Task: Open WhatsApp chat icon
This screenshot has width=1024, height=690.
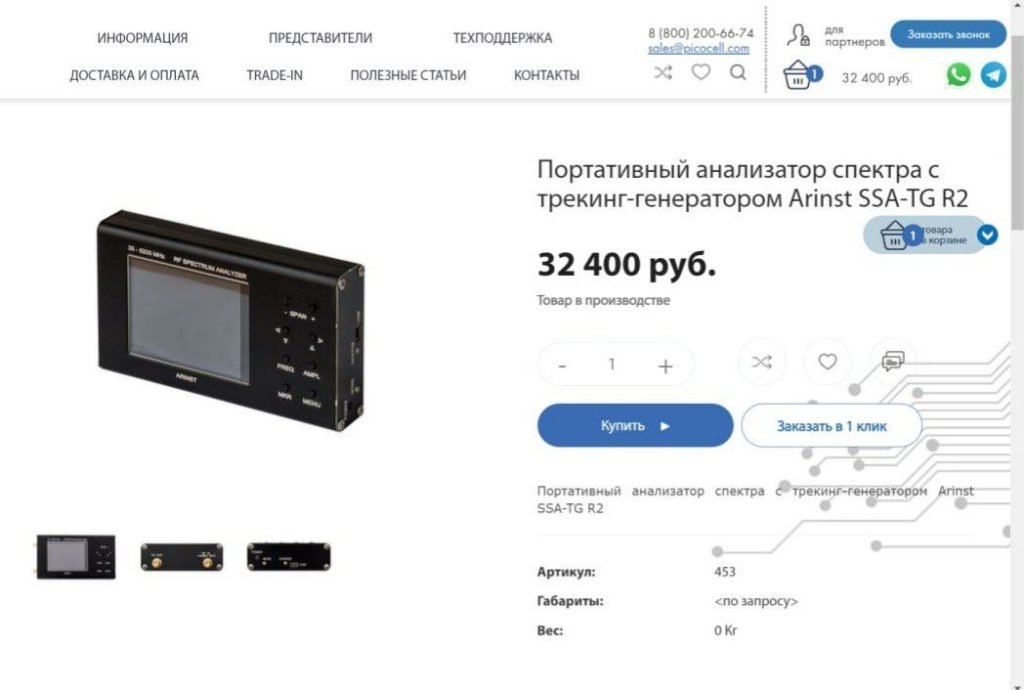Action: pos(958,74)
